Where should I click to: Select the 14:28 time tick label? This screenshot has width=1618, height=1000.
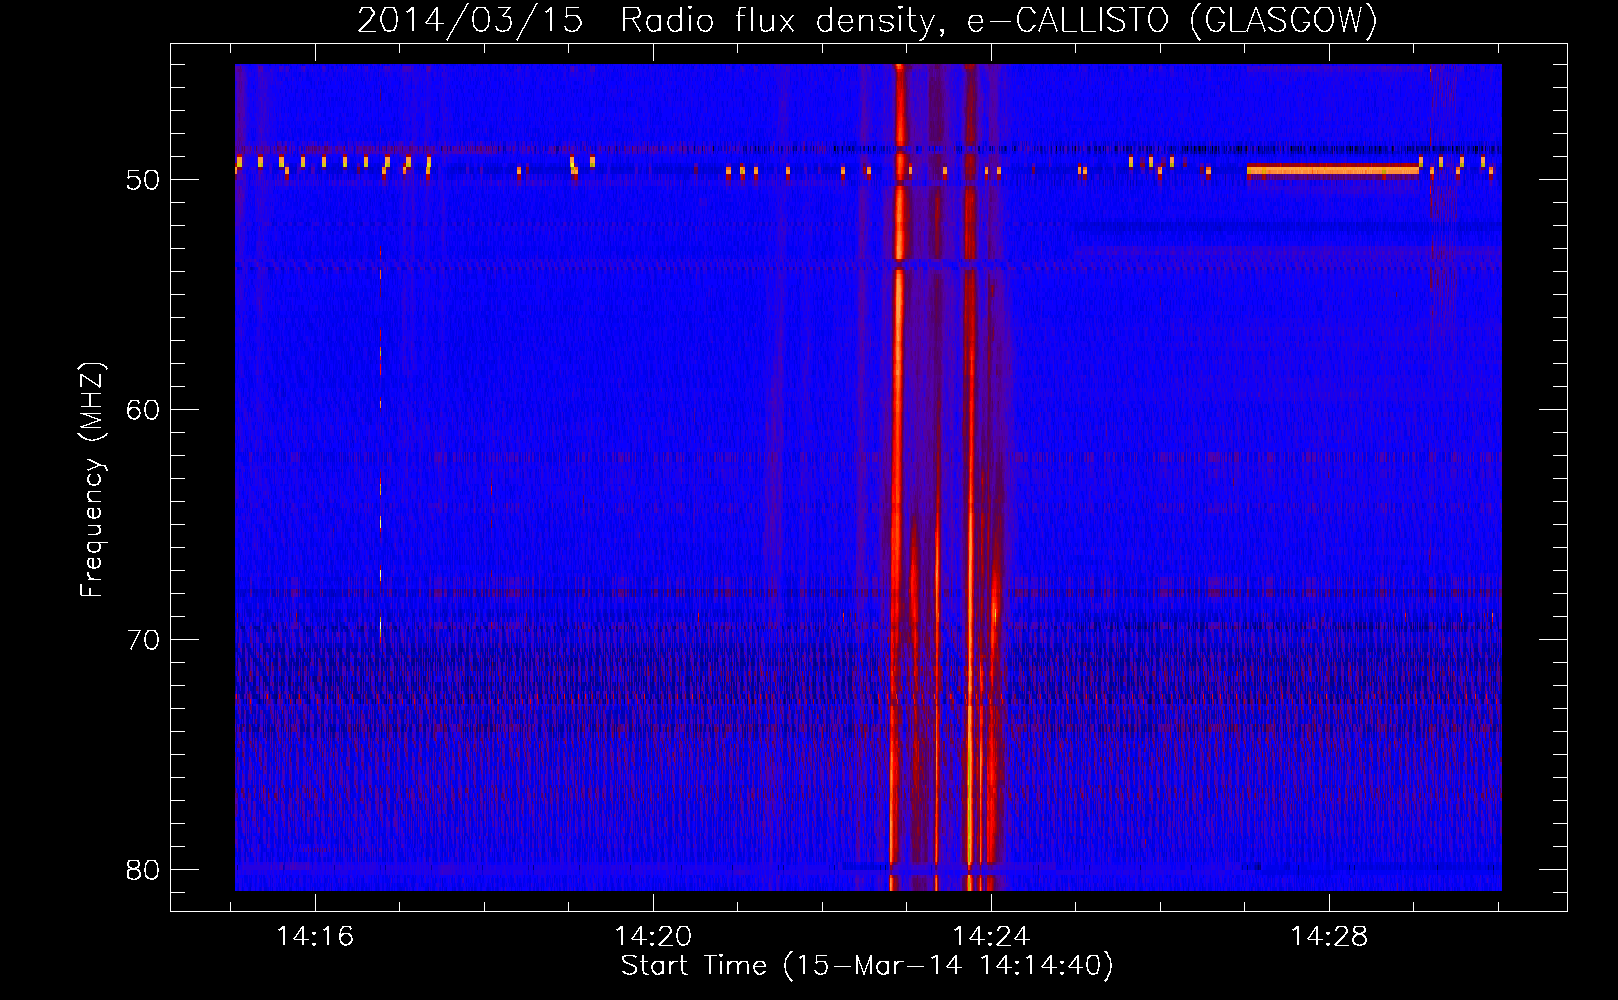[x=1329, y=936]
